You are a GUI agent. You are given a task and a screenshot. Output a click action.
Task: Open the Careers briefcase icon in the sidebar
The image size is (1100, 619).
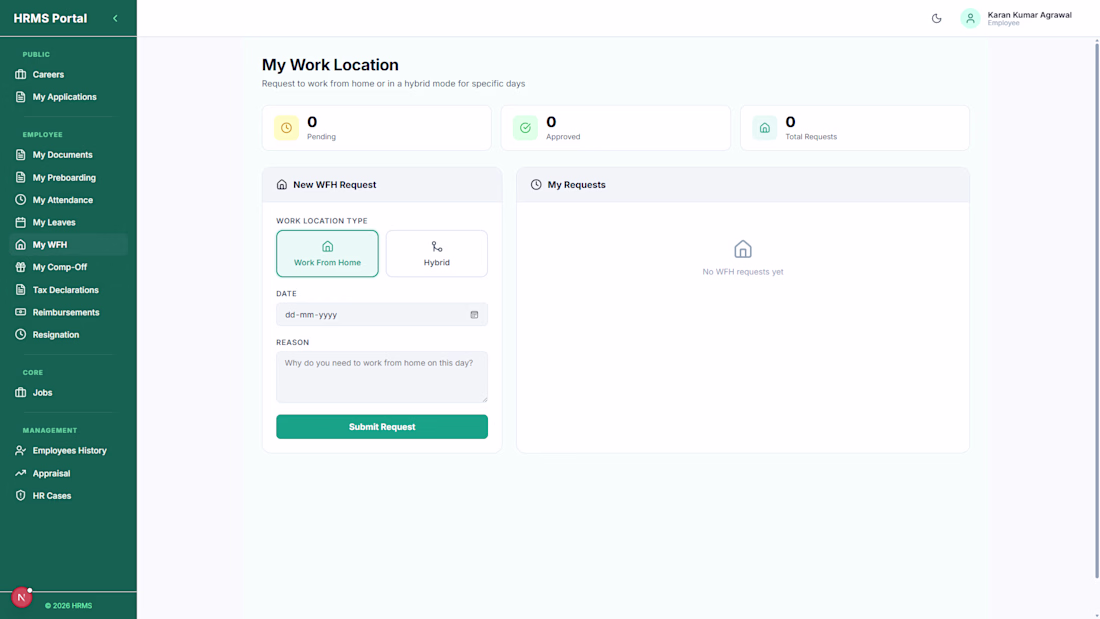click(x=20, y=74)
